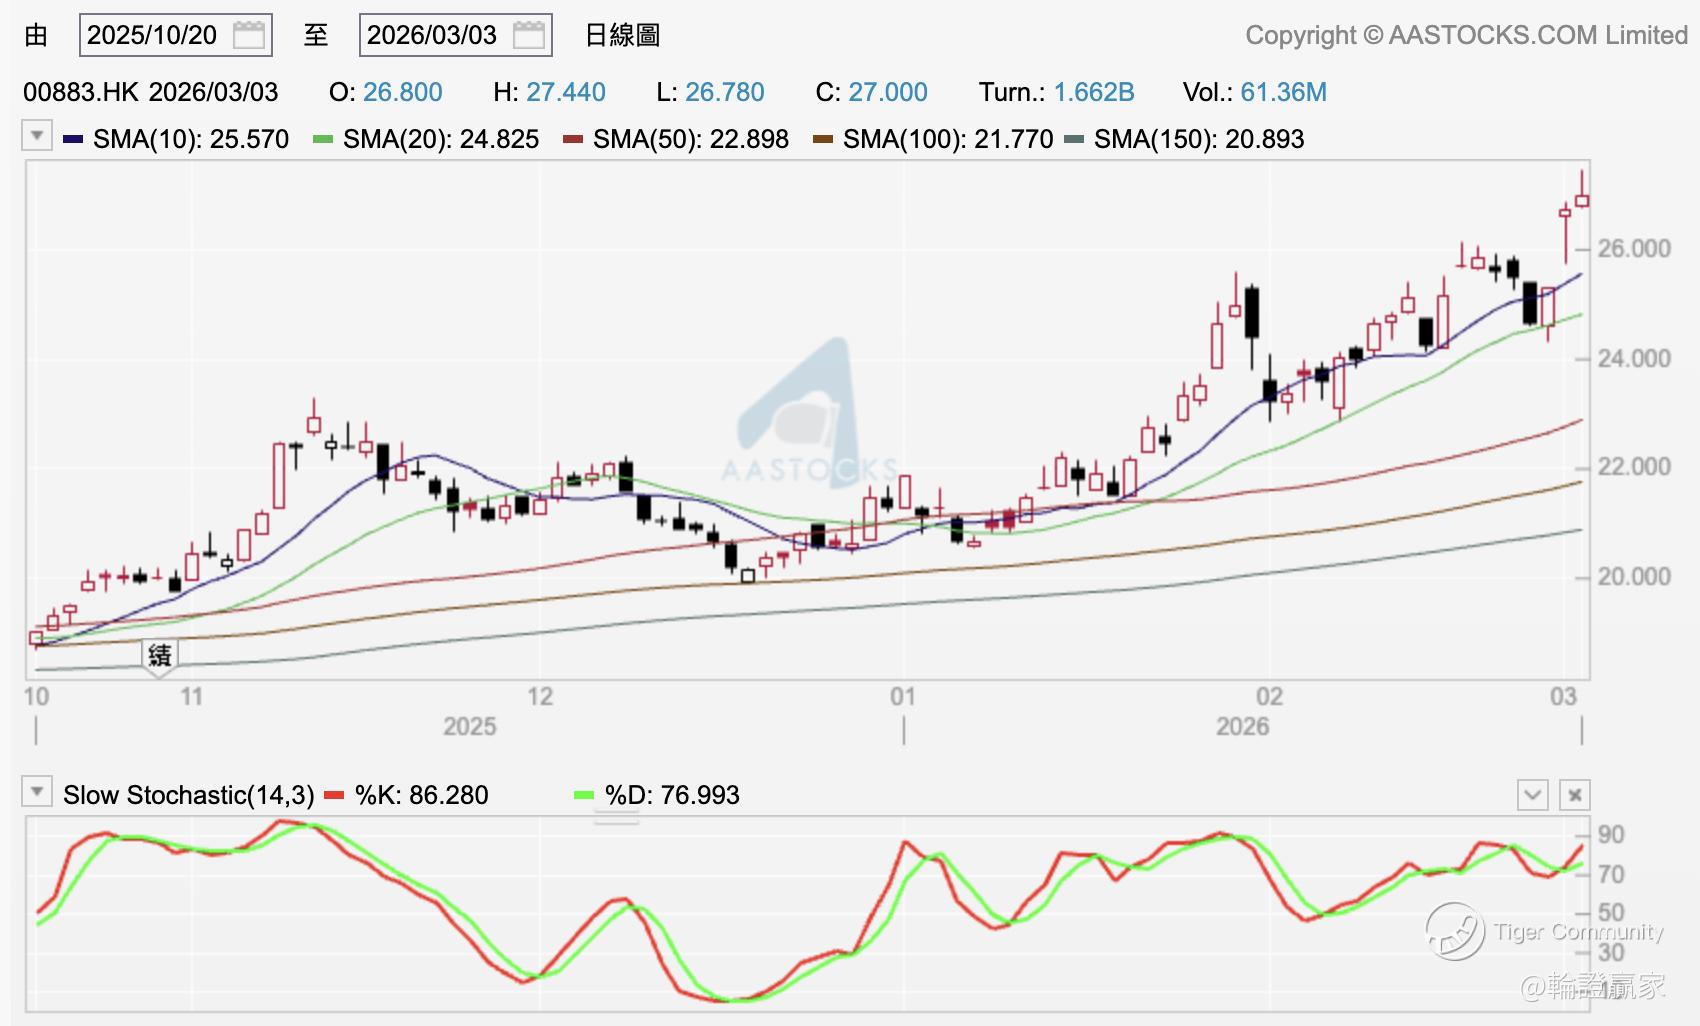
Task: Click the SMA(100): 21.770 label
Action: 948,139
